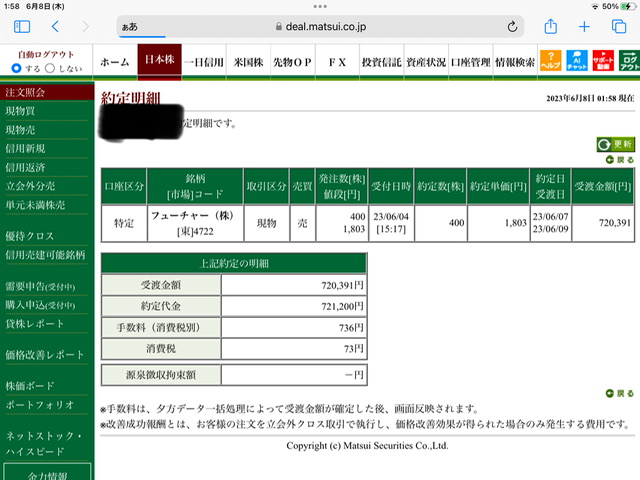This screenshot has height=480, width=640.
Task: Show the tab overview icon
Action: tap(619, 27)
